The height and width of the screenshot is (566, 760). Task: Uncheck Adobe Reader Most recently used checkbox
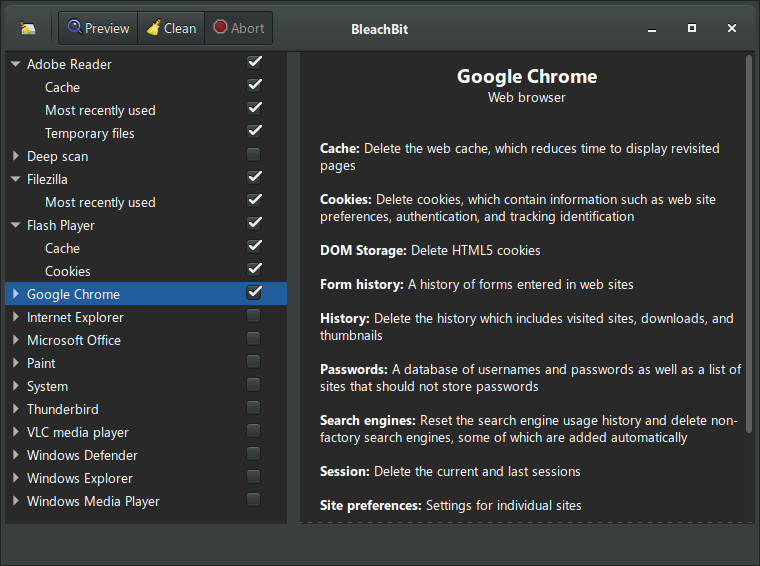pyautogui.click(x=254, y=108)
